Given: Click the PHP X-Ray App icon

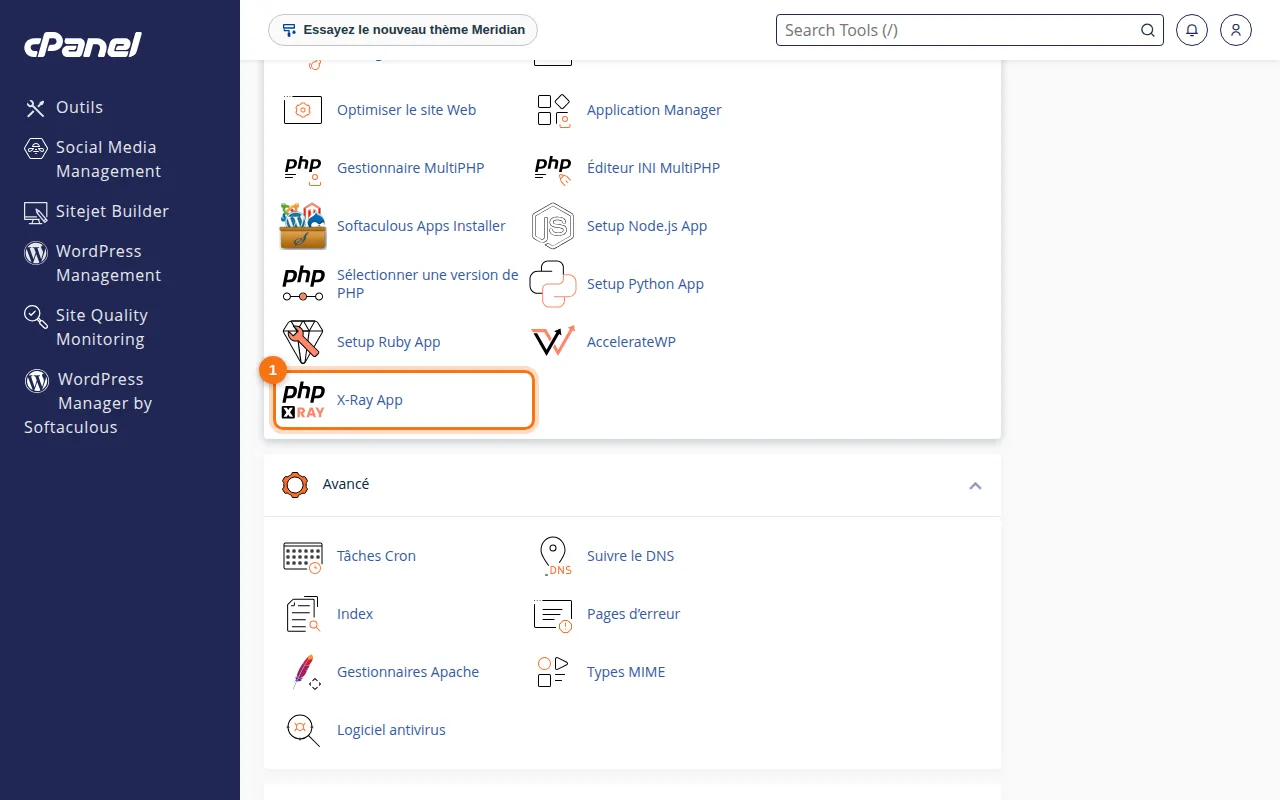Looking at the screenshot, I should coord(303,400).
